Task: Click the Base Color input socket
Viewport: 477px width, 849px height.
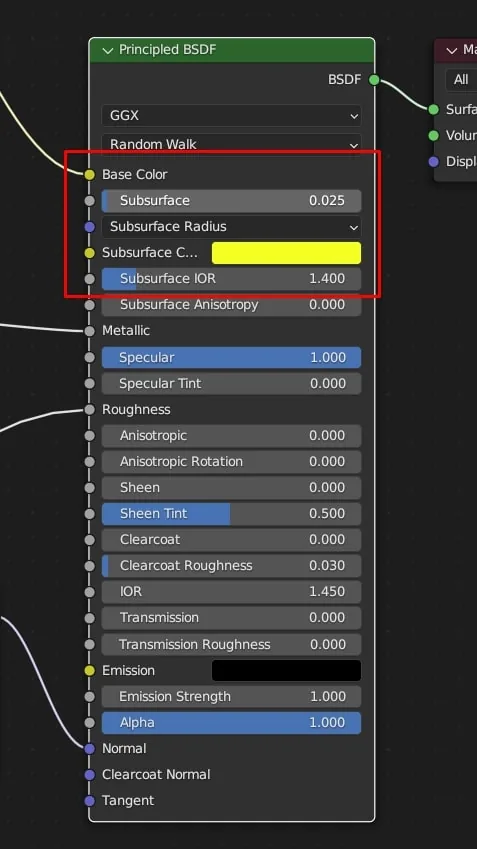Action: [89, 174]
